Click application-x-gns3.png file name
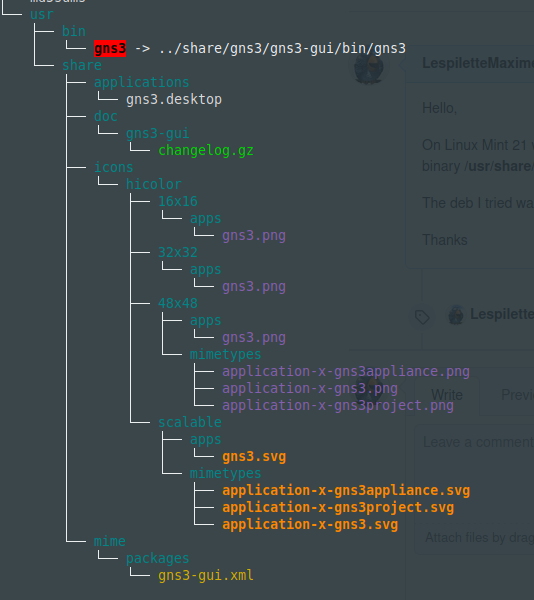This screenshot has width=534, height=600. 310,388
